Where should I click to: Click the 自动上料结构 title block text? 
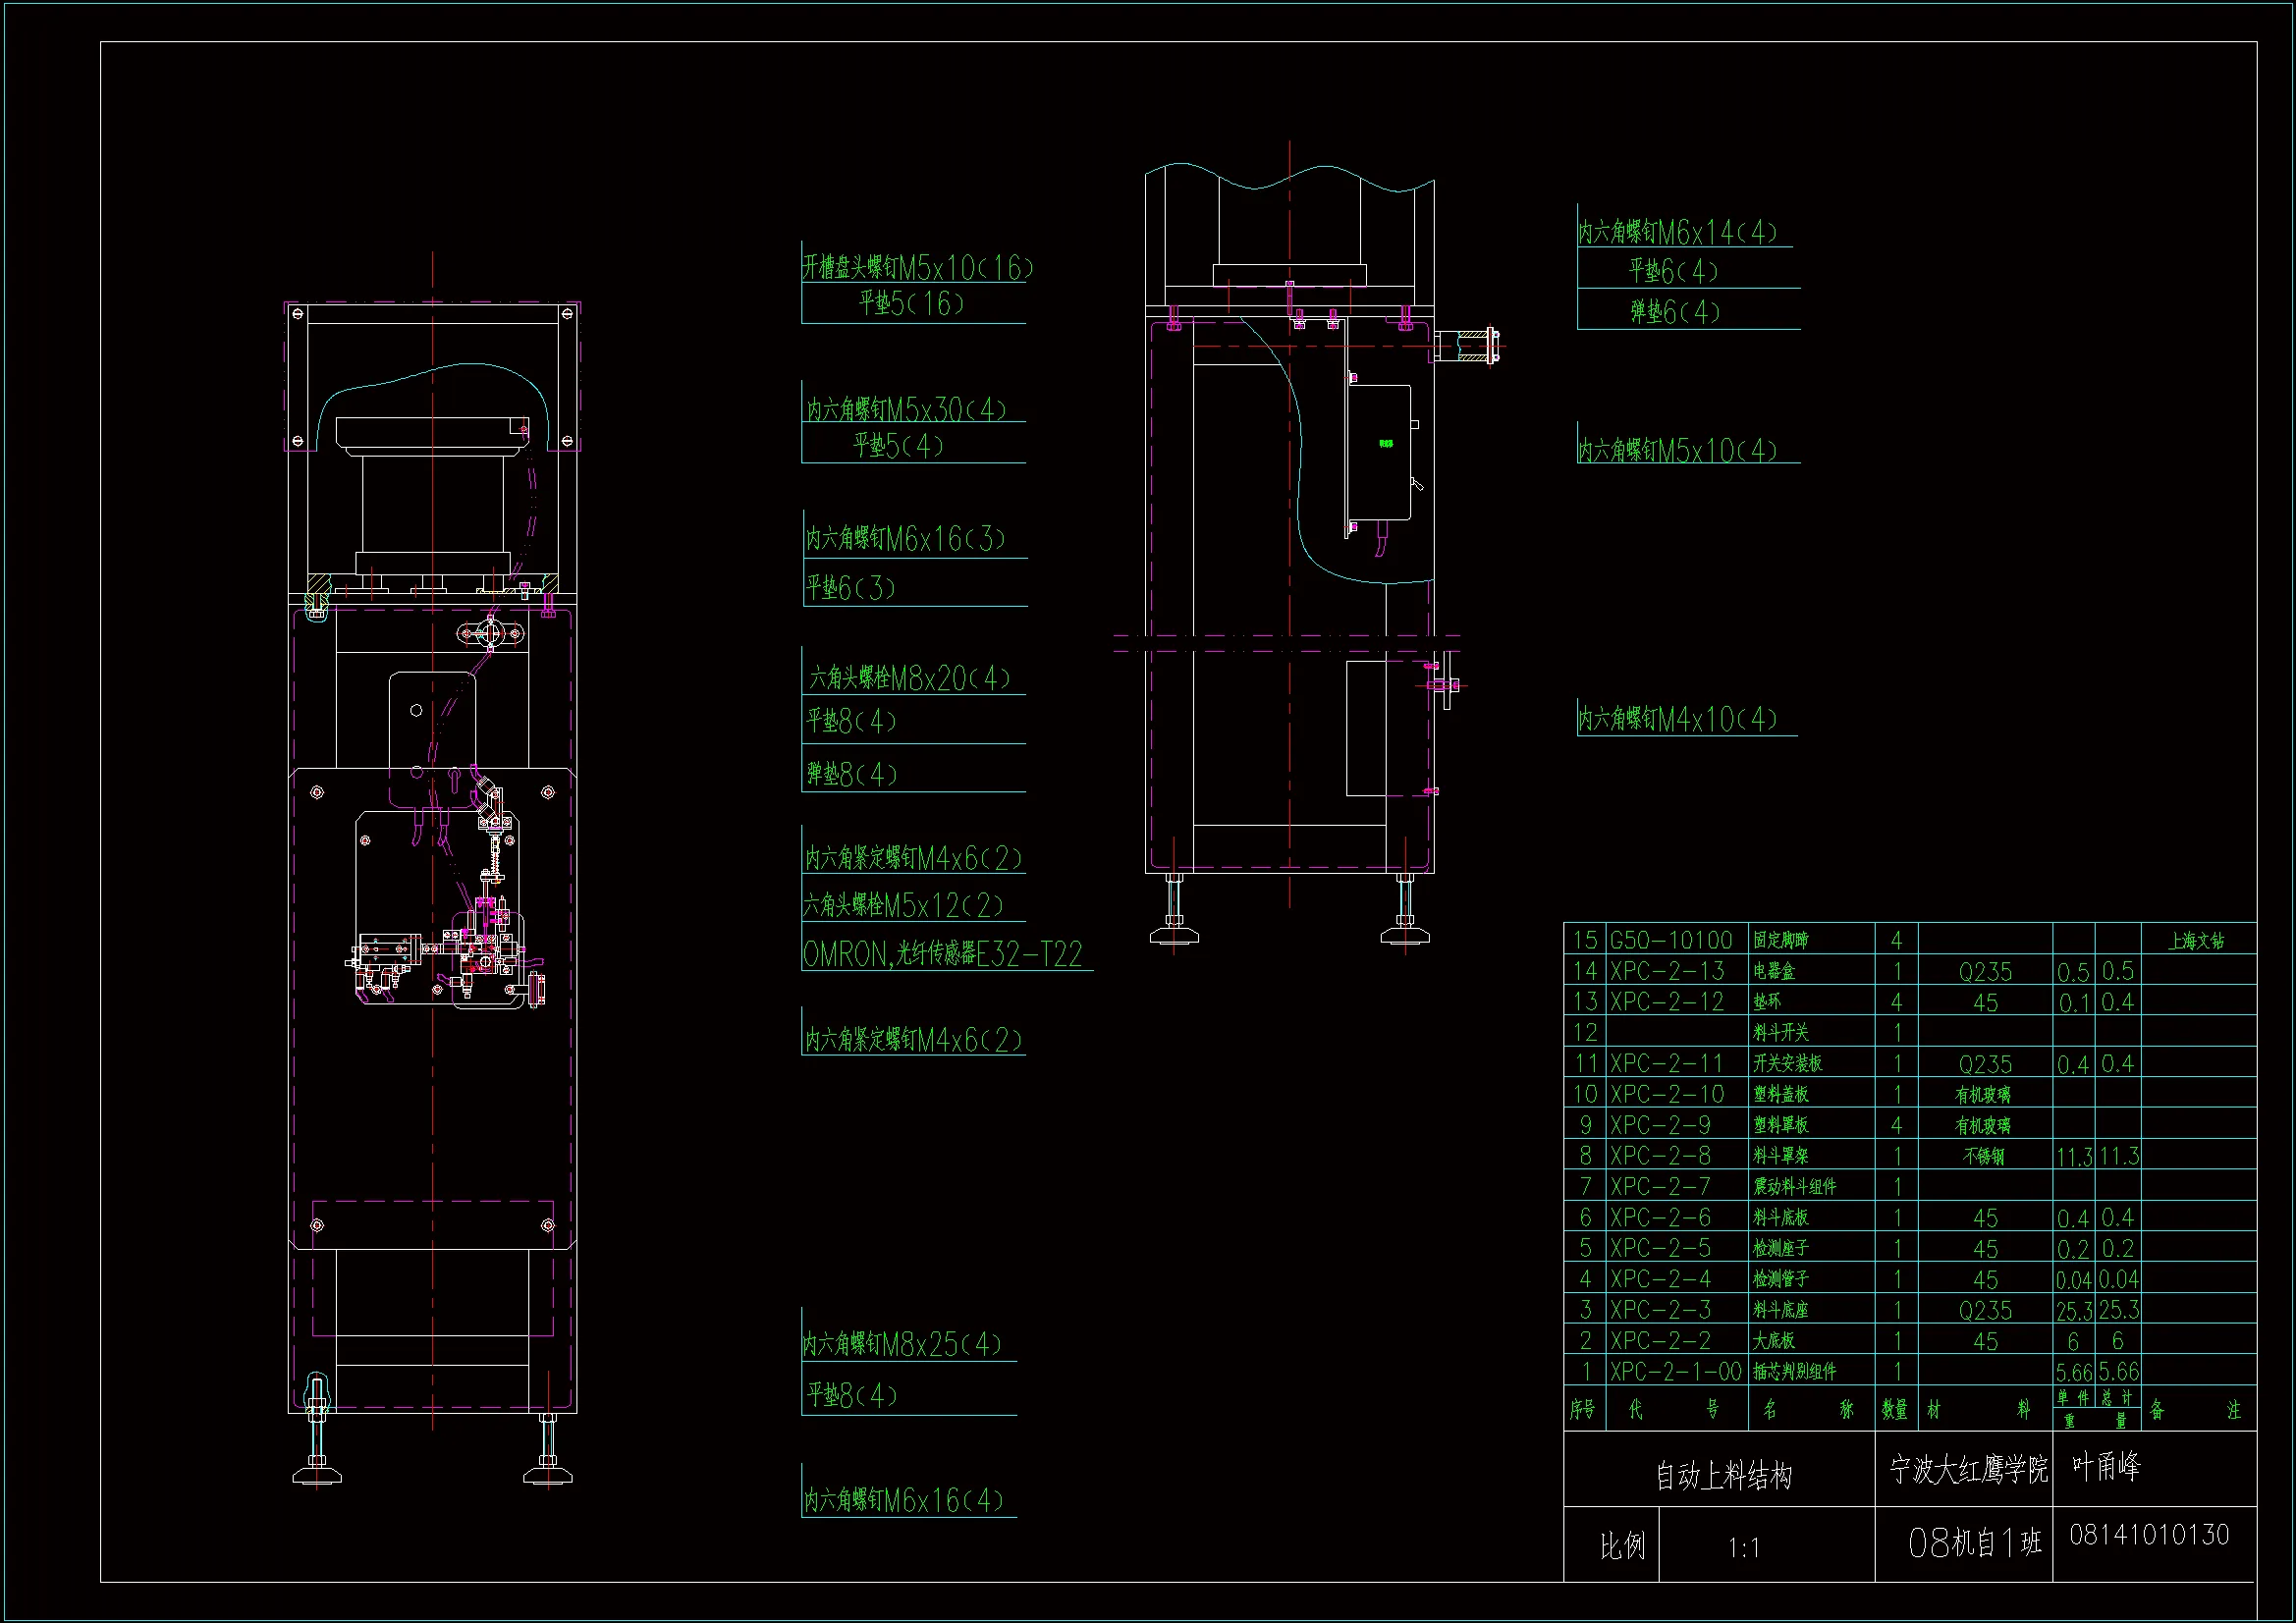[1723, 1474]
